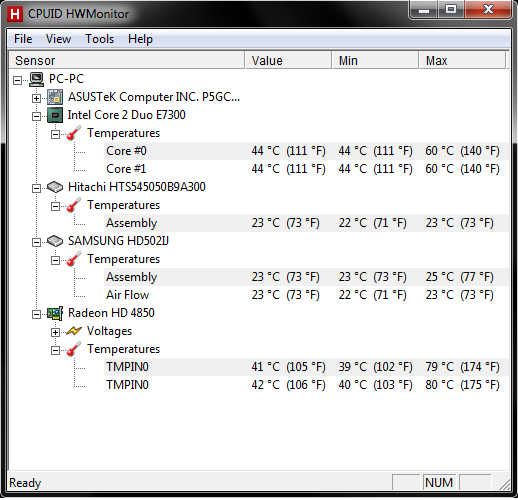Select the Core #0 temperature row

pyautogui.click(x=306, y=151)
